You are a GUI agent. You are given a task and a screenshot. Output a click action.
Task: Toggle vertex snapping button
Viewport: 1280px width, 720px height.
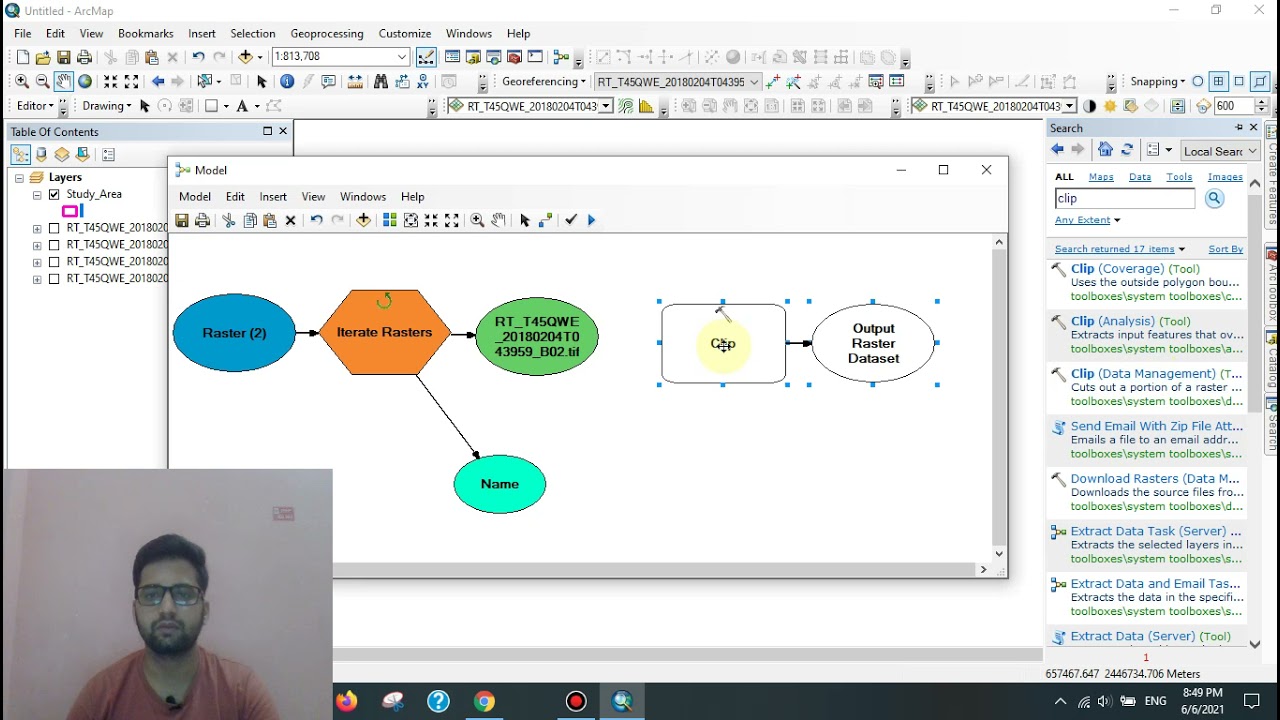tap(1239, 81)
